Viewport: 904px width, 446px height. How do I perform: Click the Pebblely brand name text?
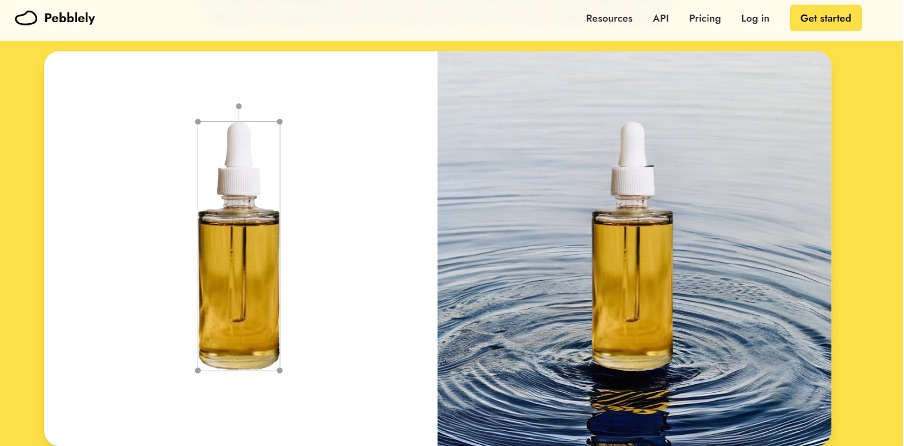(69, 18)
